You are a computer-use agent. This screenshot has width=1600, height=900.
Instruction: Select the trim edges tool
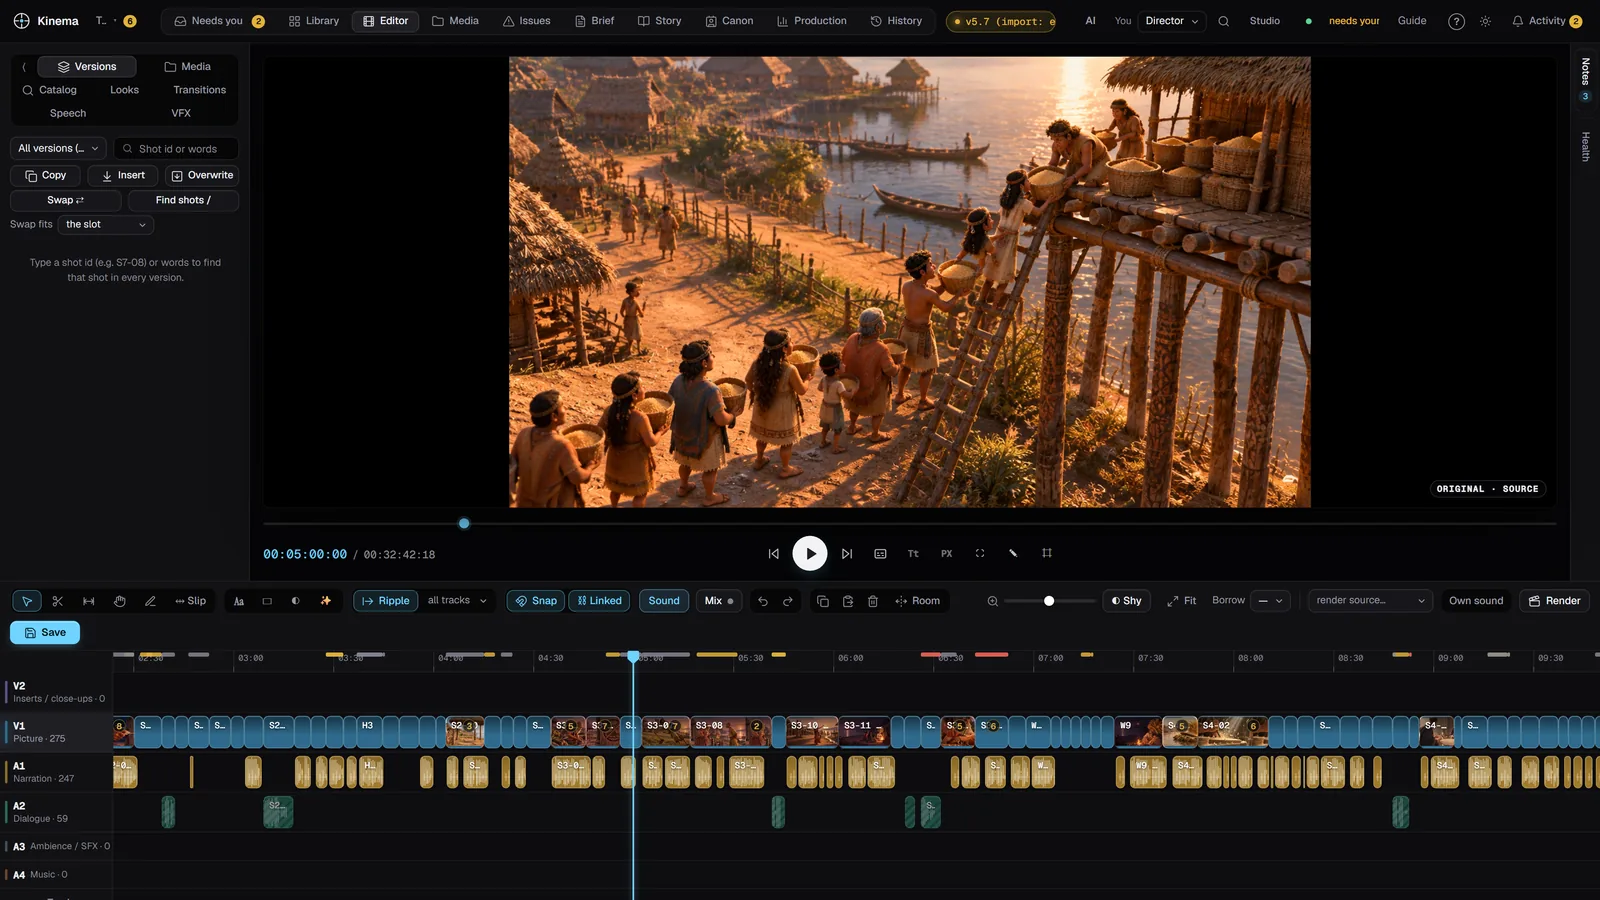(89, 601)
